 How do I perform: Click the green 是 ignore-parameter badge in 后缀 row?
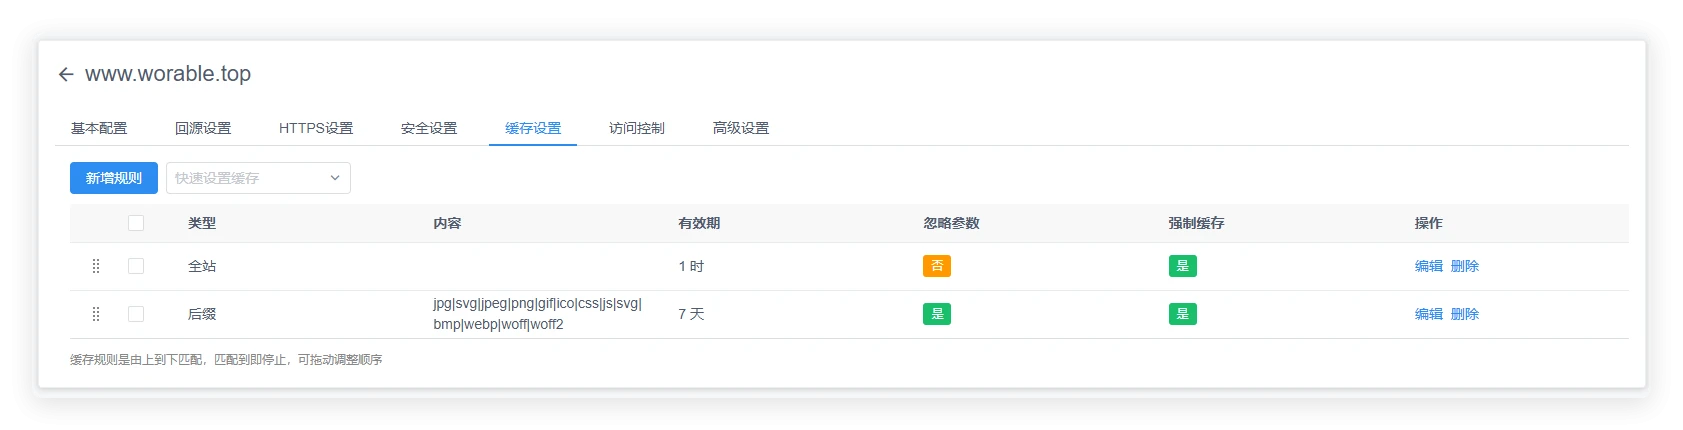click(x=937, y=314)
